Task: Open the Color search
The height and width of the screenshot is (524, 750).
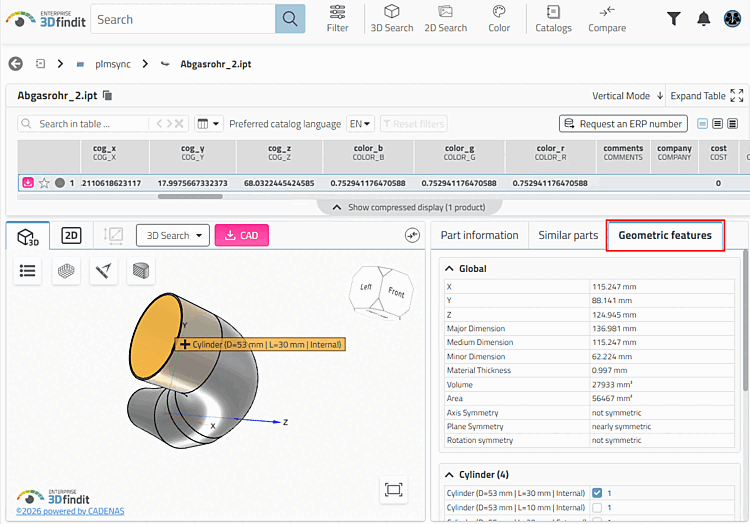Action: [x=499, y=19]
